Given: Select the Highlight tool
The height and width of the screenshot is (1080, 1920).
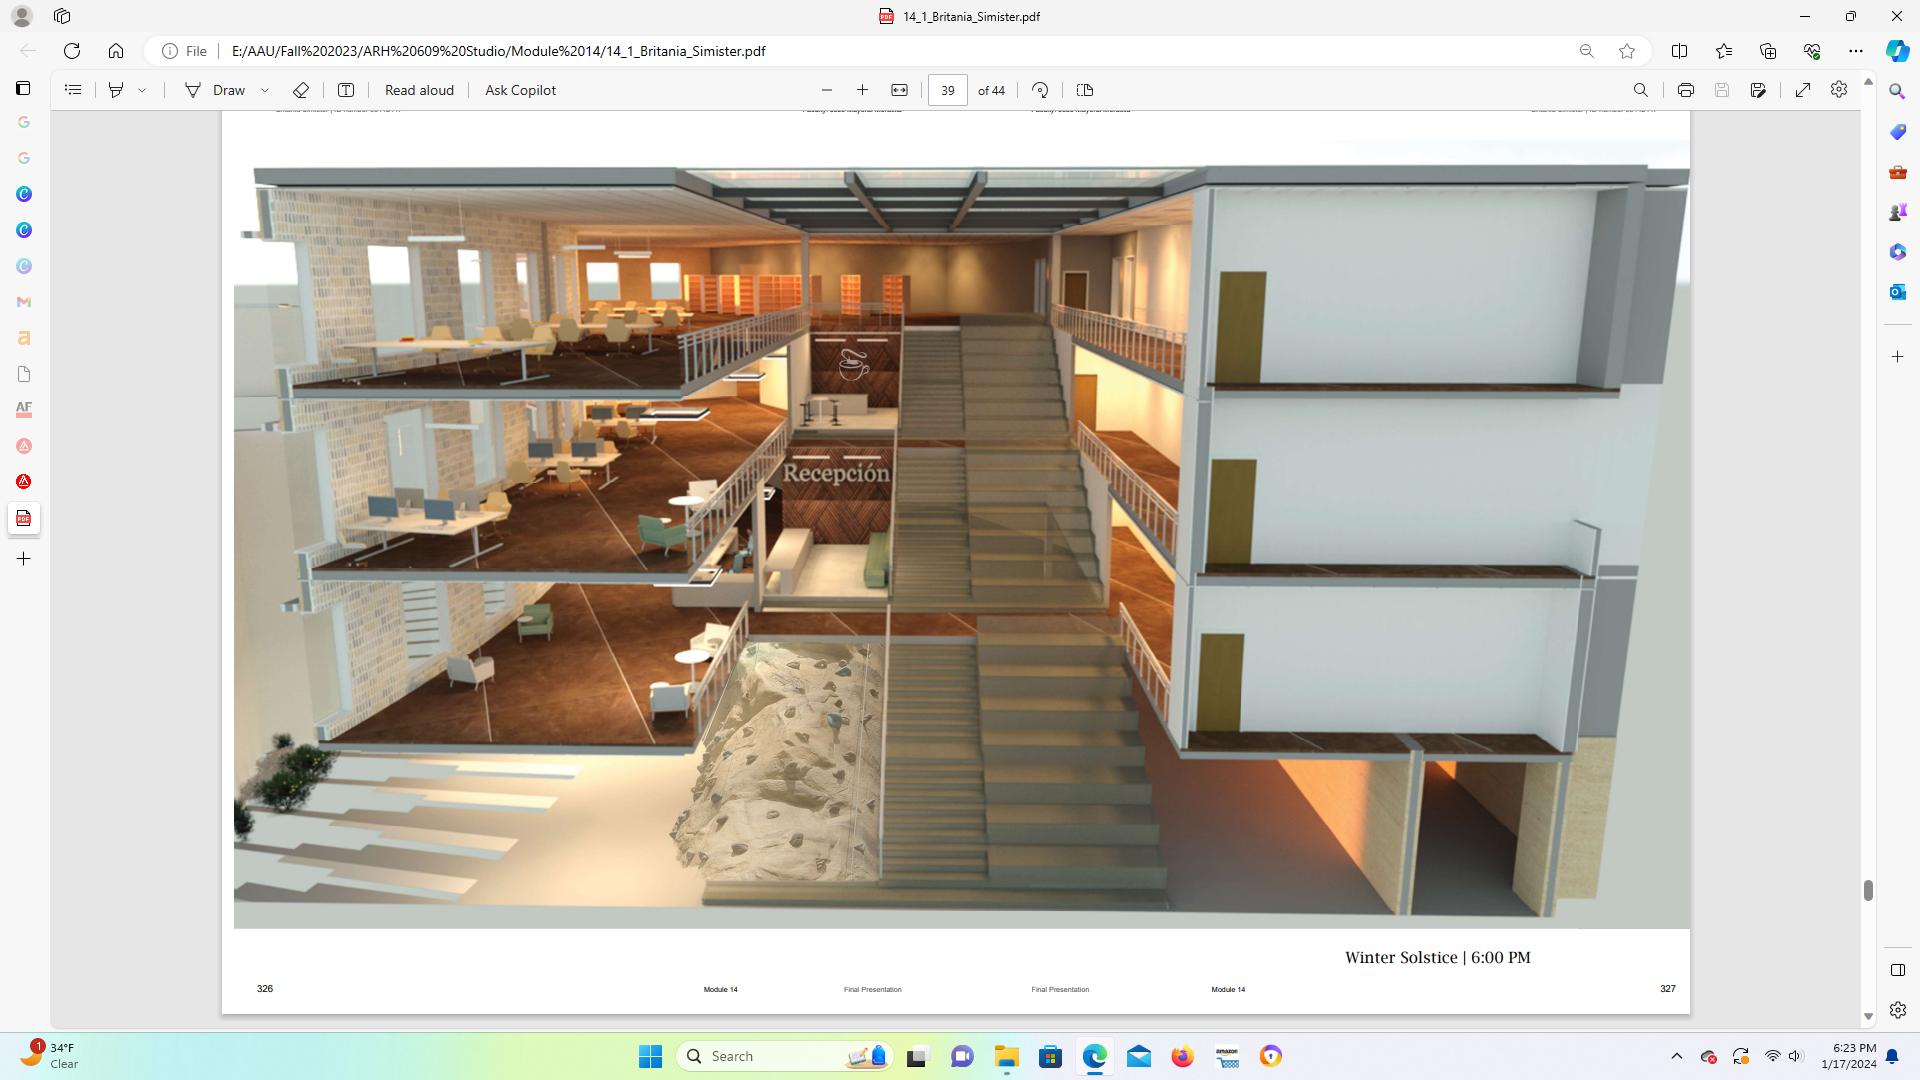Looking at the screenshot, I should tap(116, 90).
